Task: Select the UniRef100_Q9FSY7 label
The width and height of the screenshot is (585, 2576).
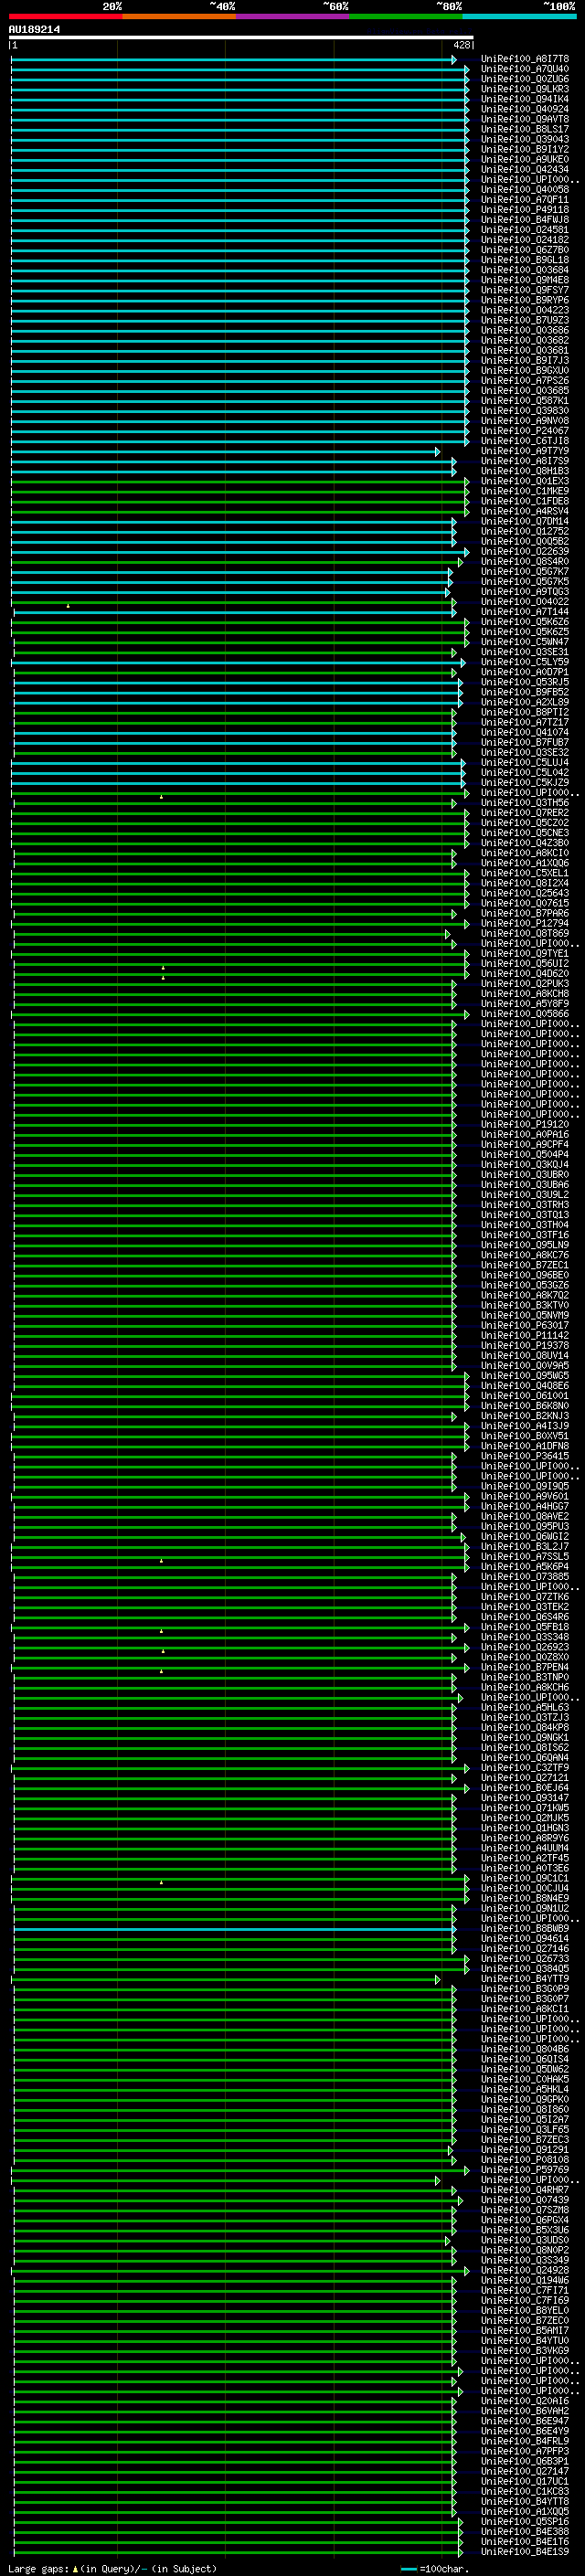Action: click(x=525, y=290)
